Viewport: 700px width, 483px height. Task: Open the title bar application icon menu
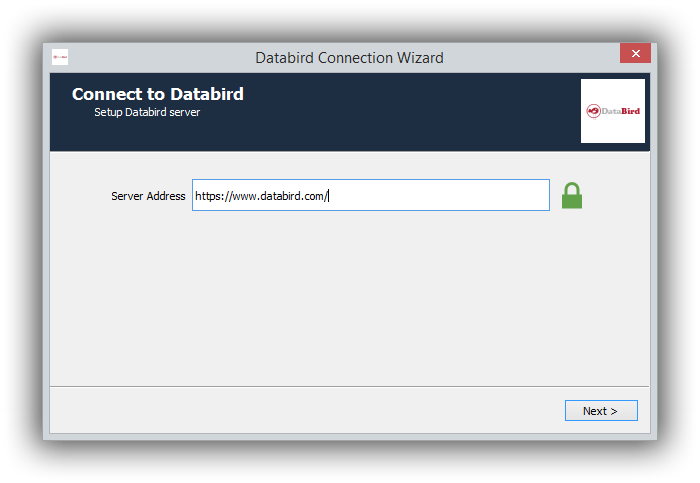tap(60, 57)
